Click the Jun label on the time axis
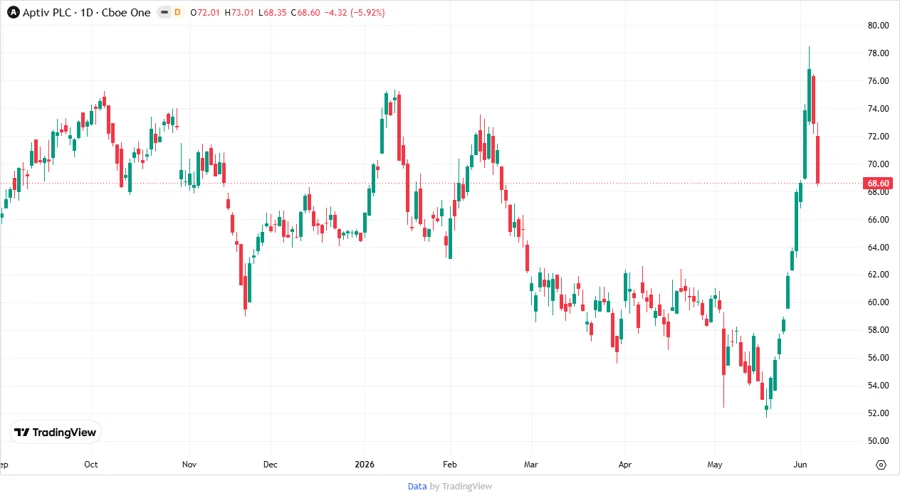Viewport: 900px width, 498px height. coord(800,464)
